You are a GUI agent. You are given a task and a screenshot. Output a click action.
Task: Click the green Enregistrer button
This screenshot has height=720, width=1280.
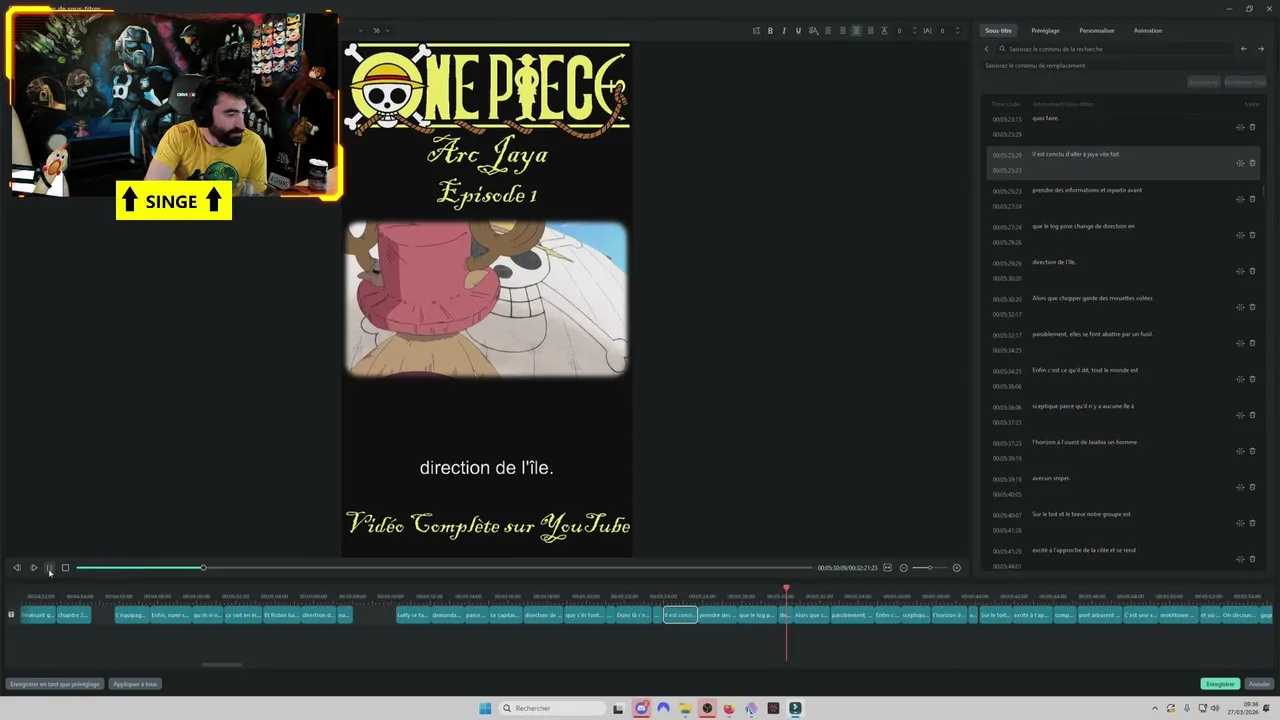pyautogui.click(x=1220, y=684)
